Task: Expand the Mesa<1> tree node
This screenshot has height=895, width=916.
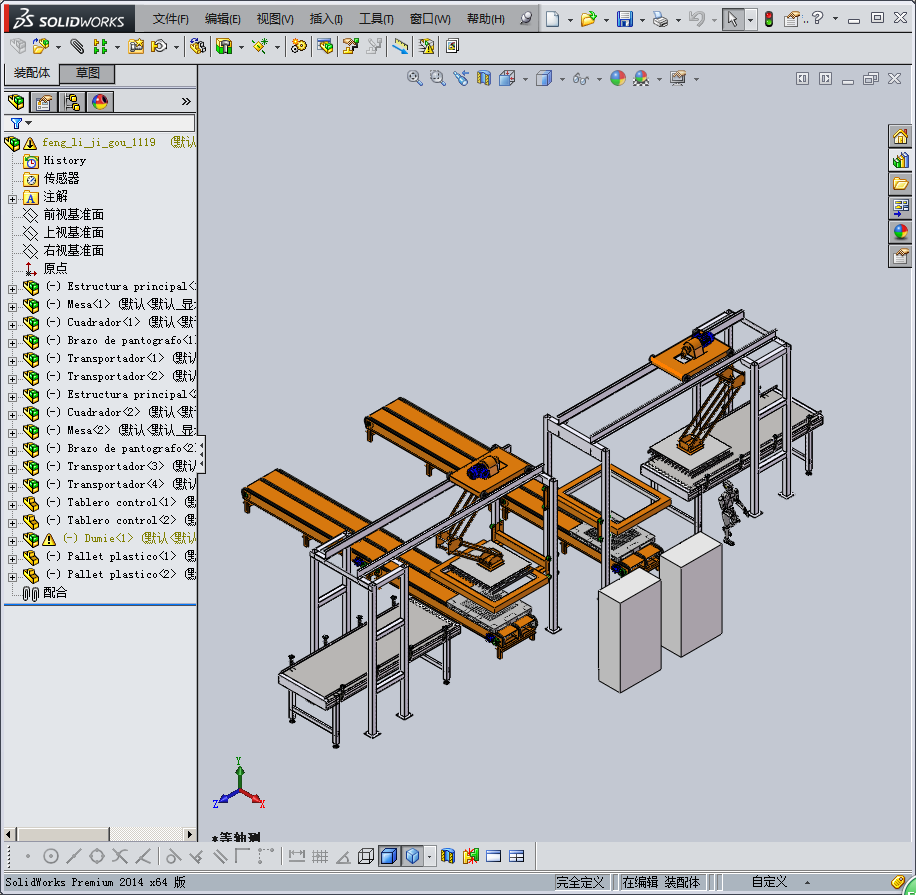Action: pyautogui.click(x=12, y=305)
